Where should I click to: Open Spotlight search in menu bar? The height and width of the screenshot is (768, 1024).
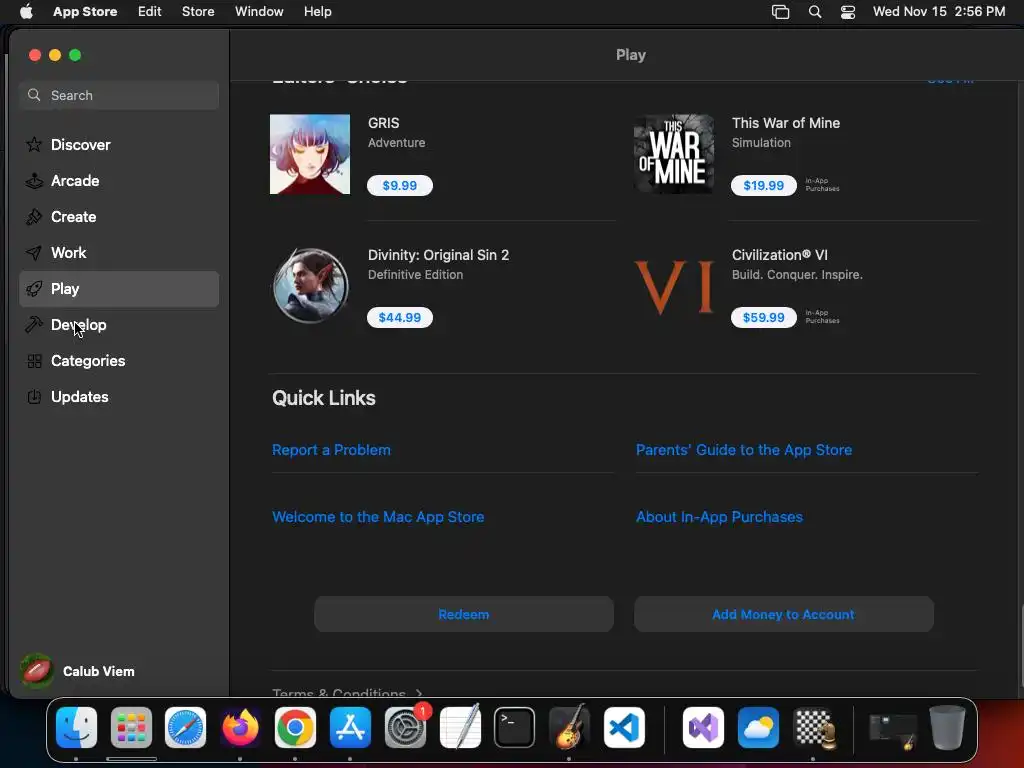[815, 12]
